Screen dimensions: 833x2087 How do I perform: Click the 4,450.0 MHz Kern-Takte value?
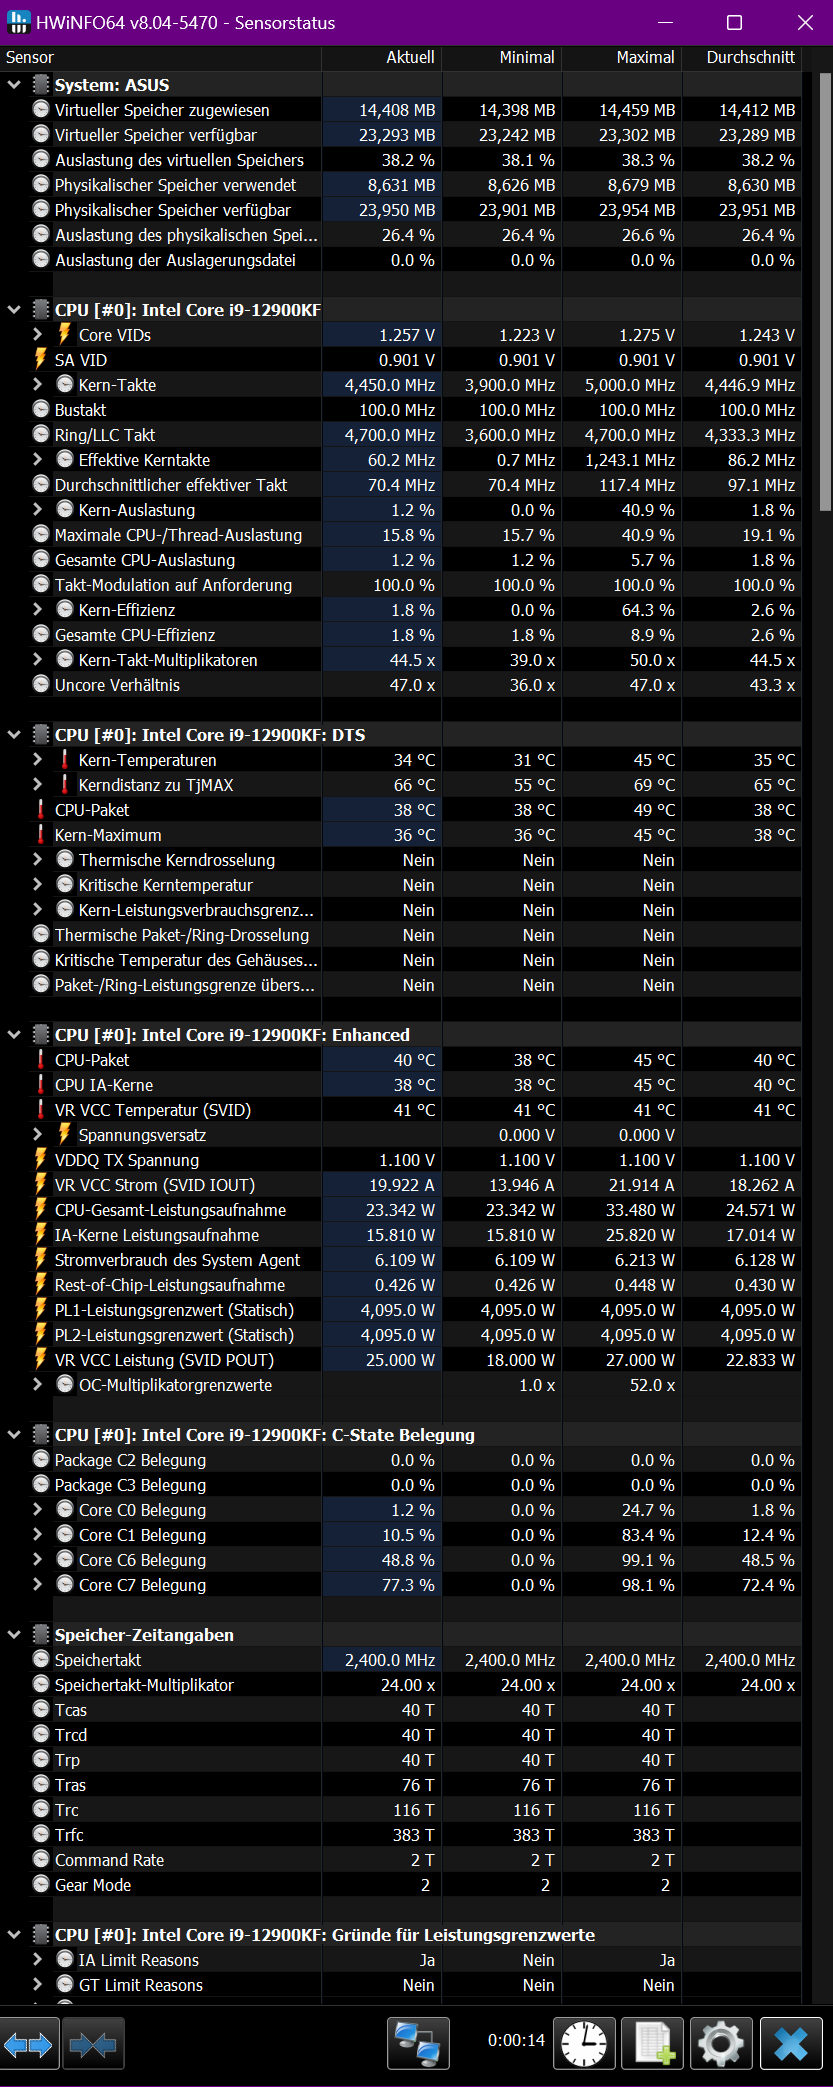(x=390, y=385)
